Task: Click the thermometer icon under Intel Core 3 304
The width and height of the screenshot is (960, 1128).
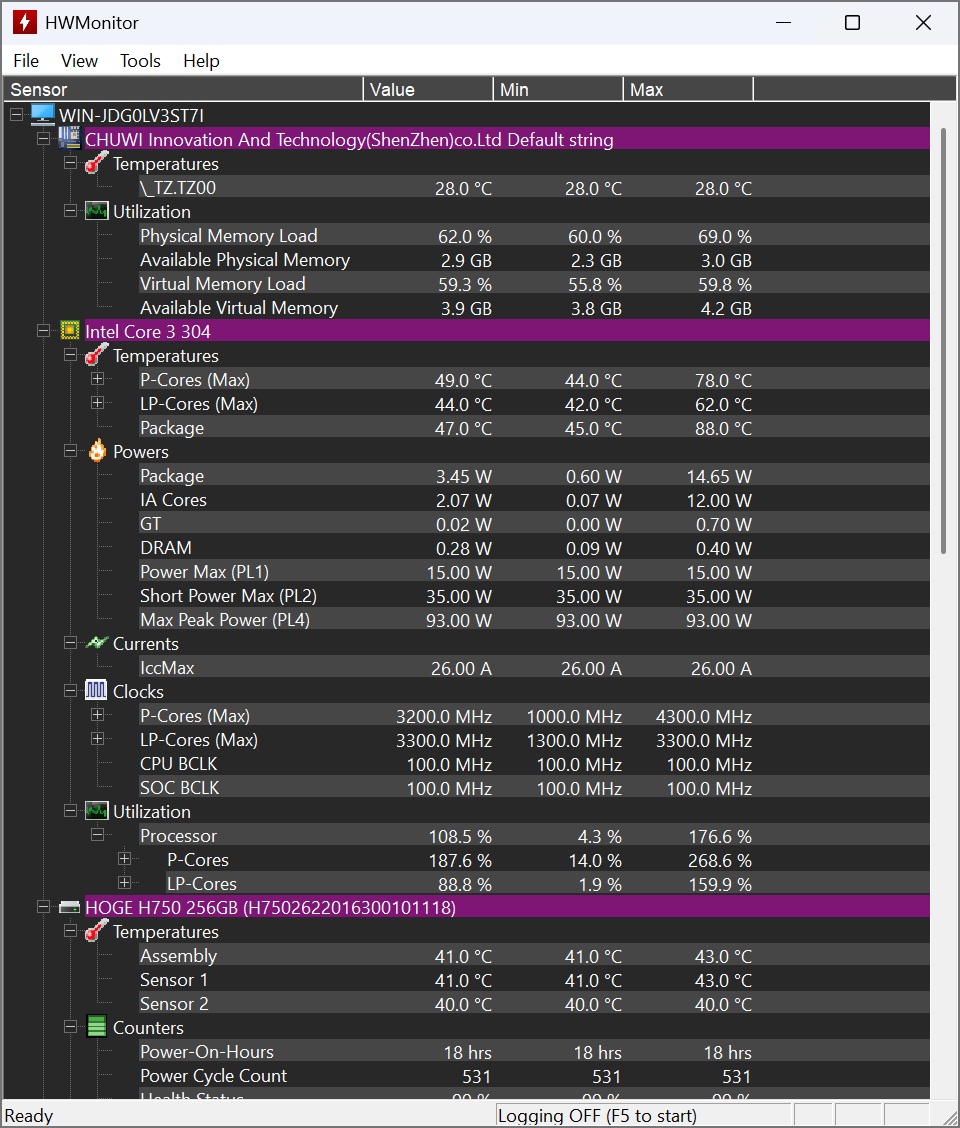Action: pos(96,355)
